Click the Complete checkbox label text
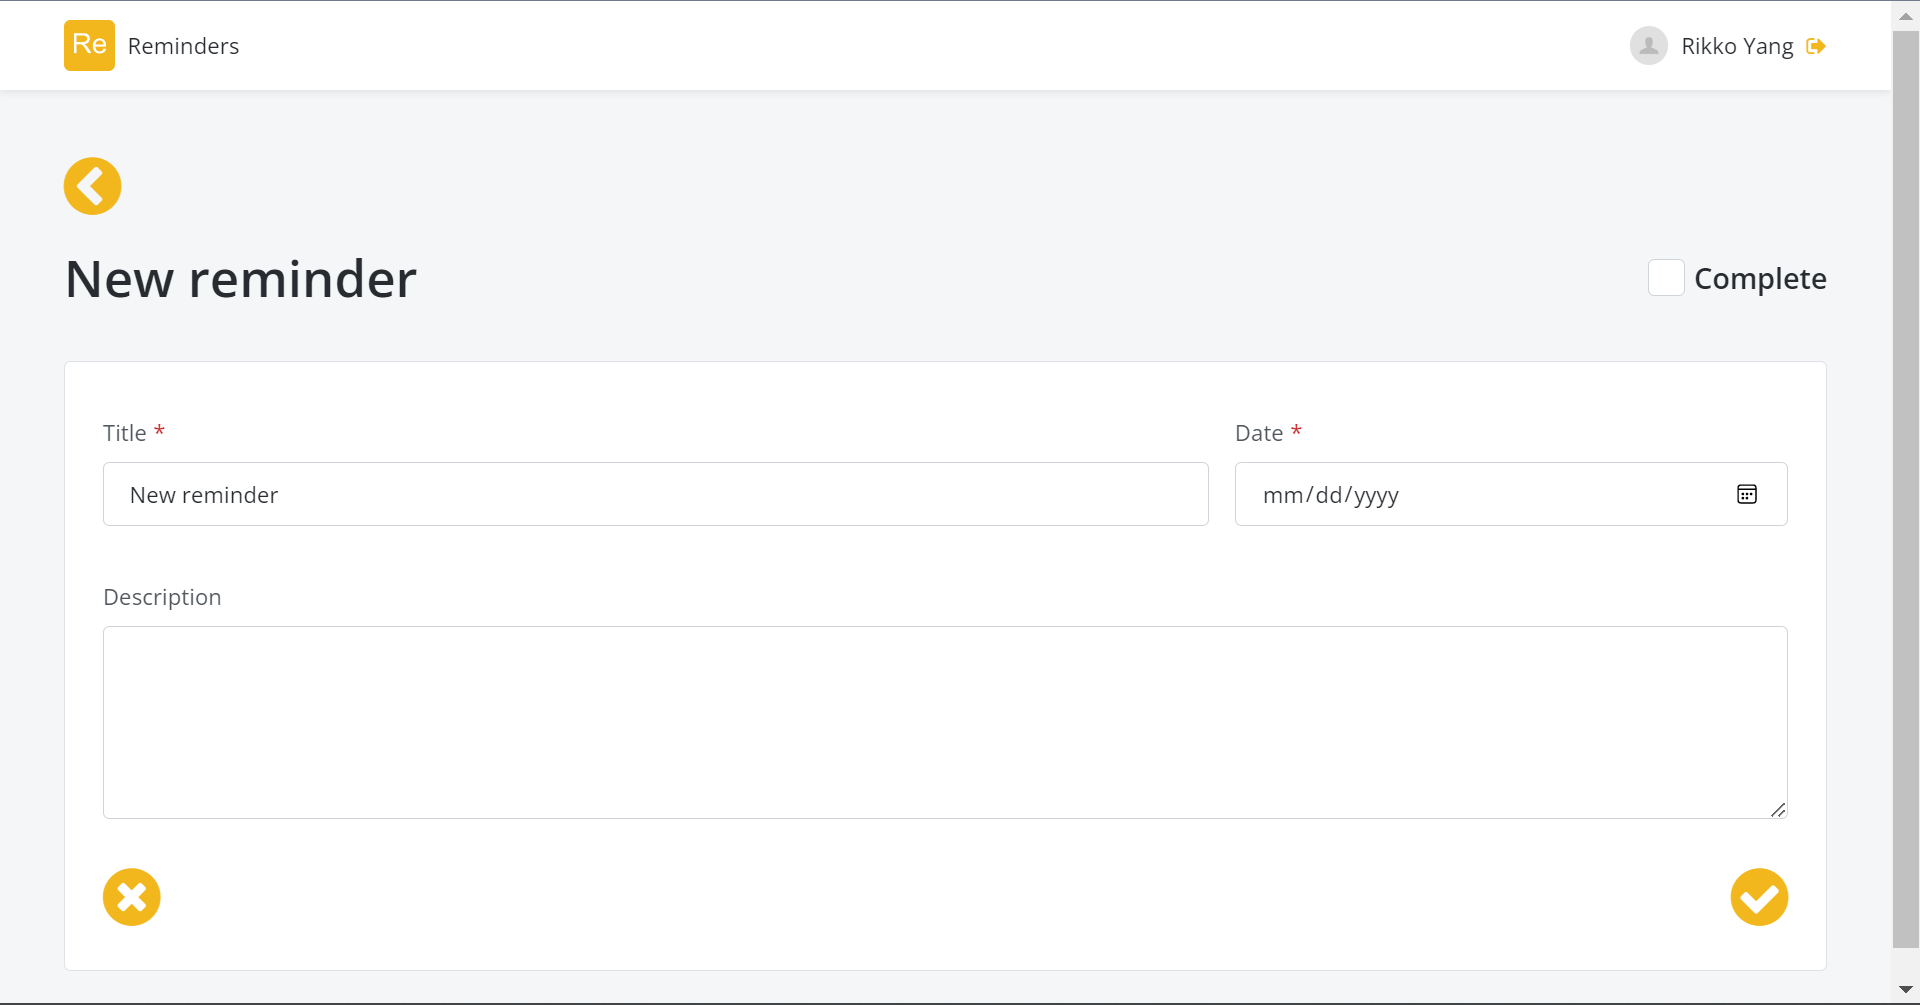1920x1005 pixels. 1760,279
